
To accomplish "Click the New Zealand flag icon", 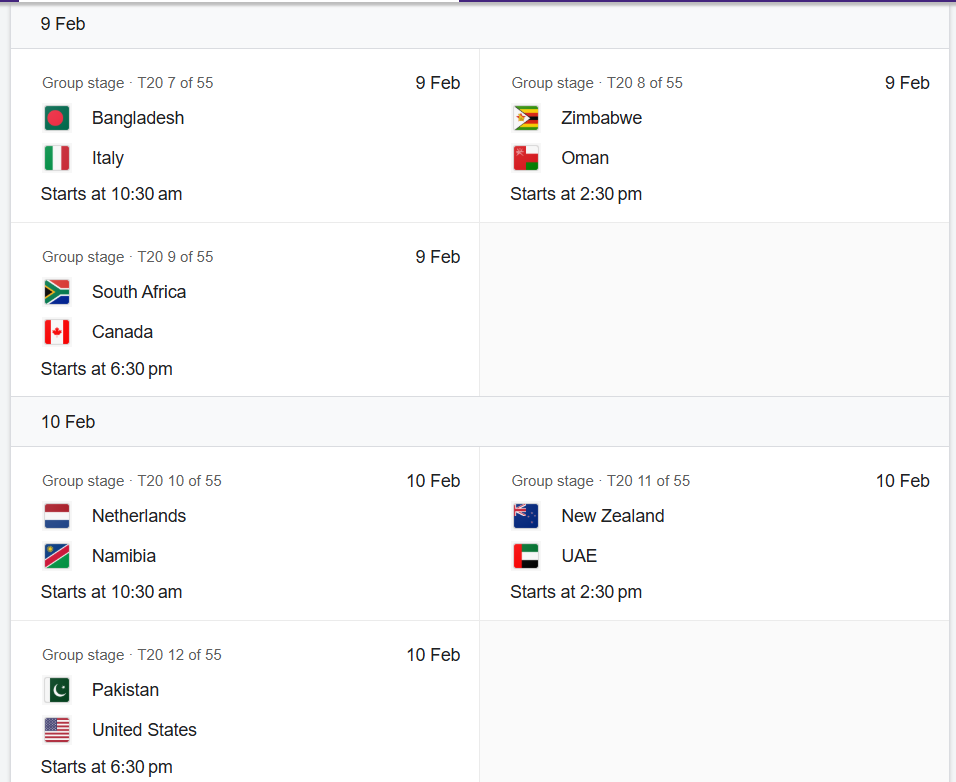I will click(526, 516).
